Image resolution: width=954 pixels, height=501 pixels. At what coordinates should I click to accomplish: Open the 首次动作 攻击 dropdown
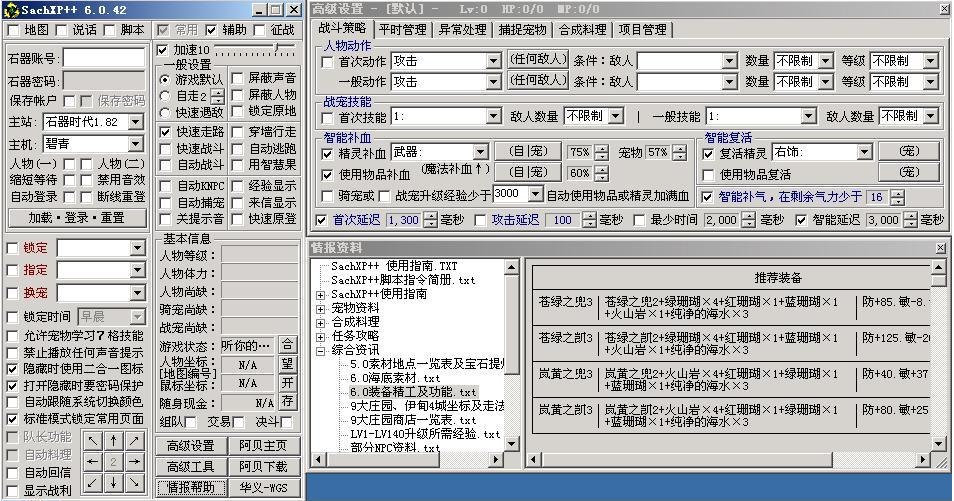tap(493, 61)
